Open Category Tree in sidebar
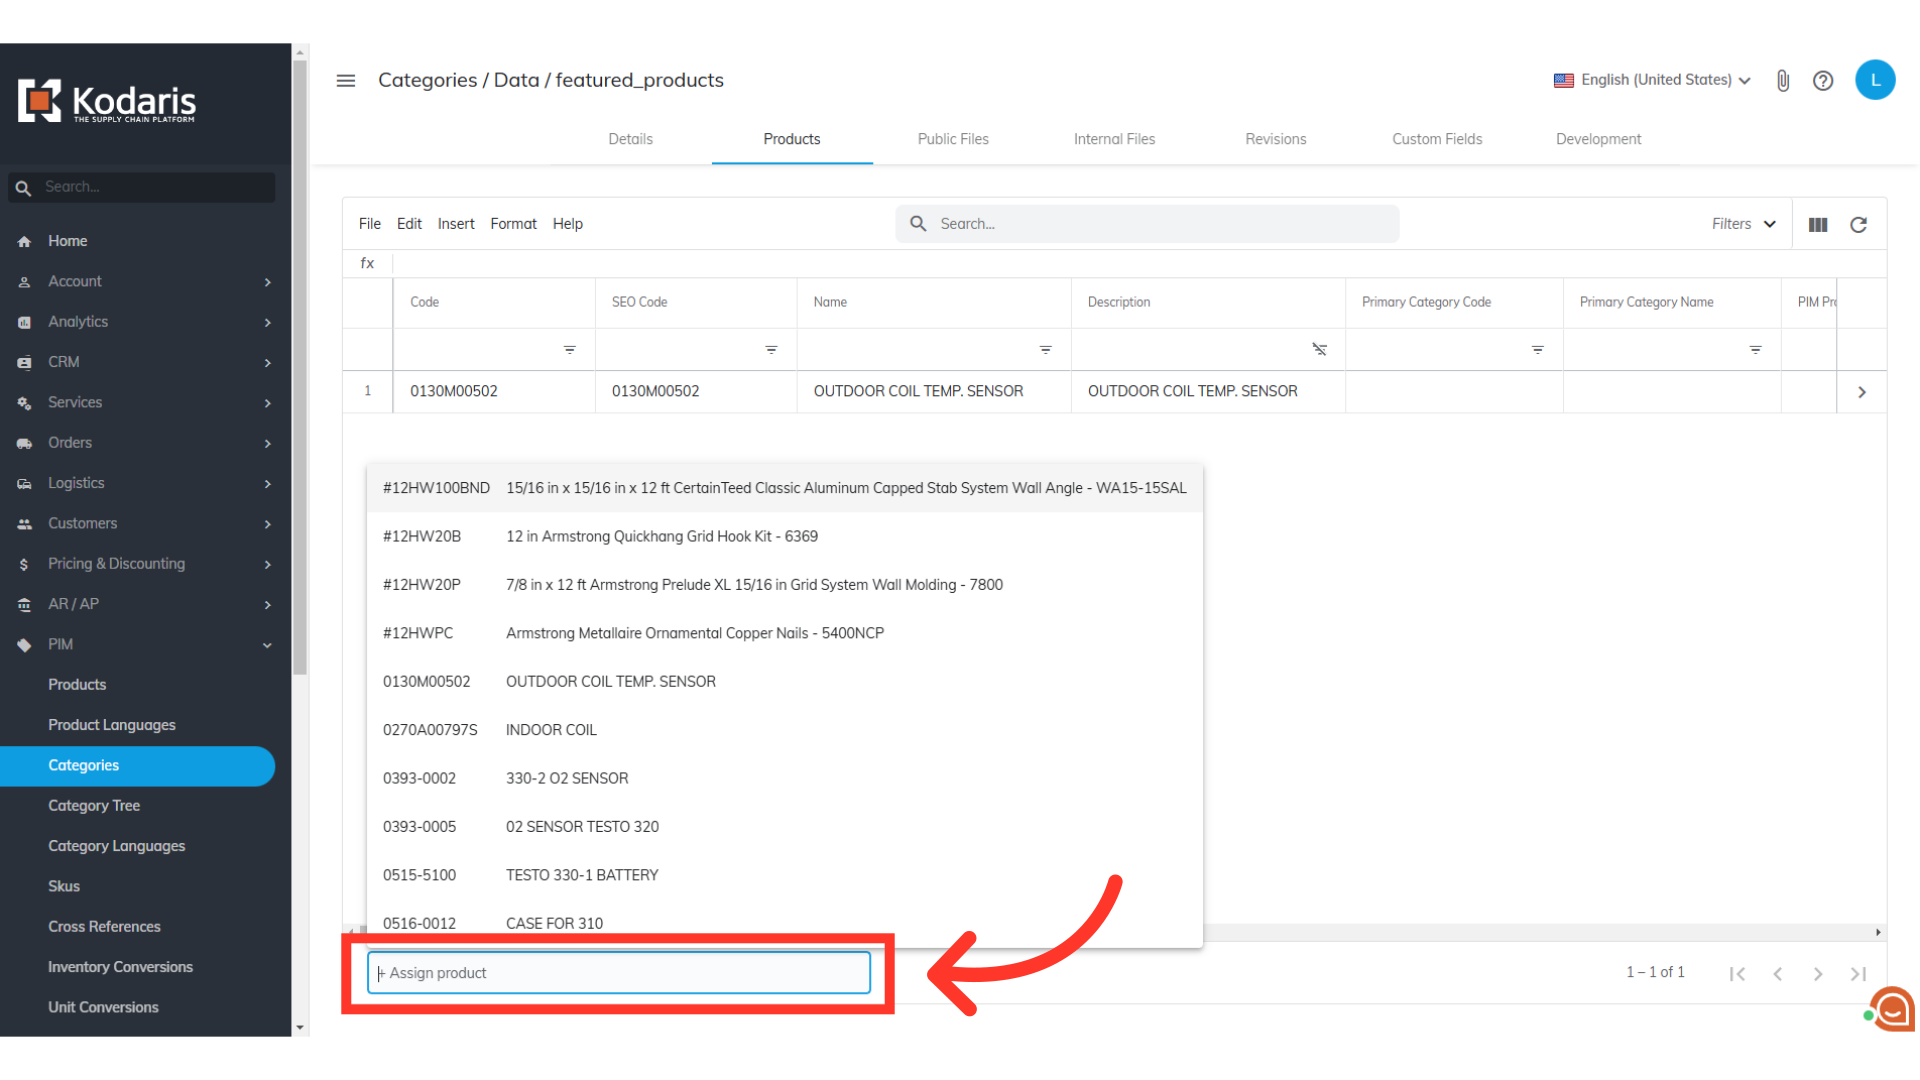The image size is (1920, 1080). pyautogui.click(x=94, y=806)
